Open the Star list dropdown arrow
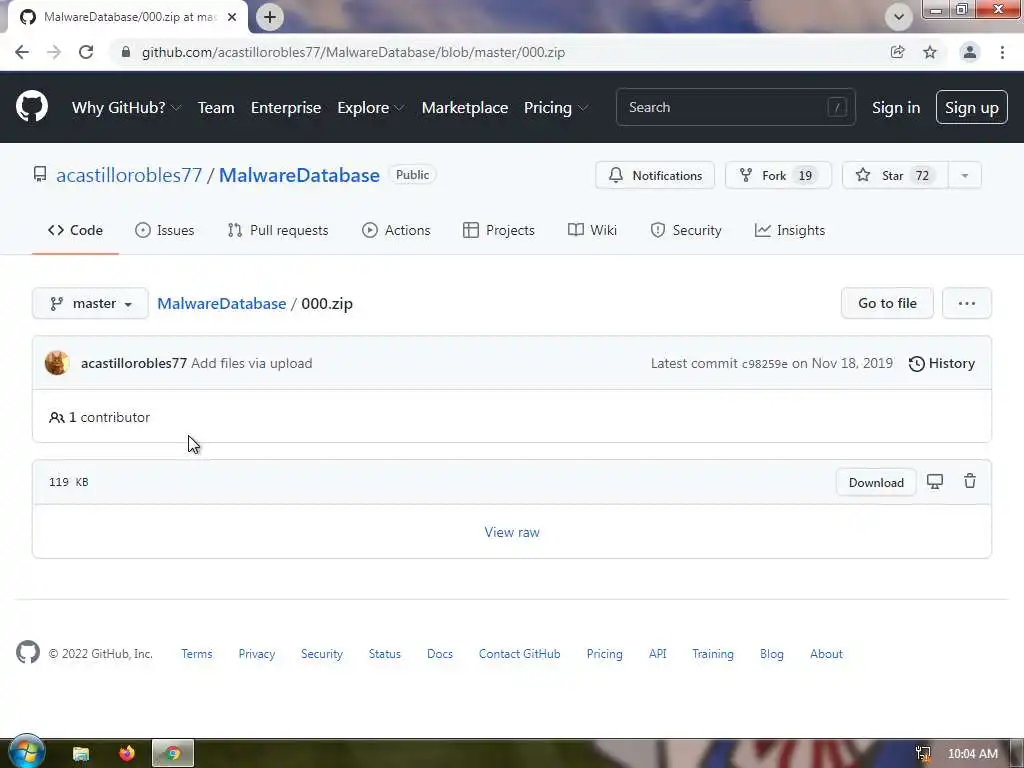Screen dimensions: 1024x768 point(965,175)
